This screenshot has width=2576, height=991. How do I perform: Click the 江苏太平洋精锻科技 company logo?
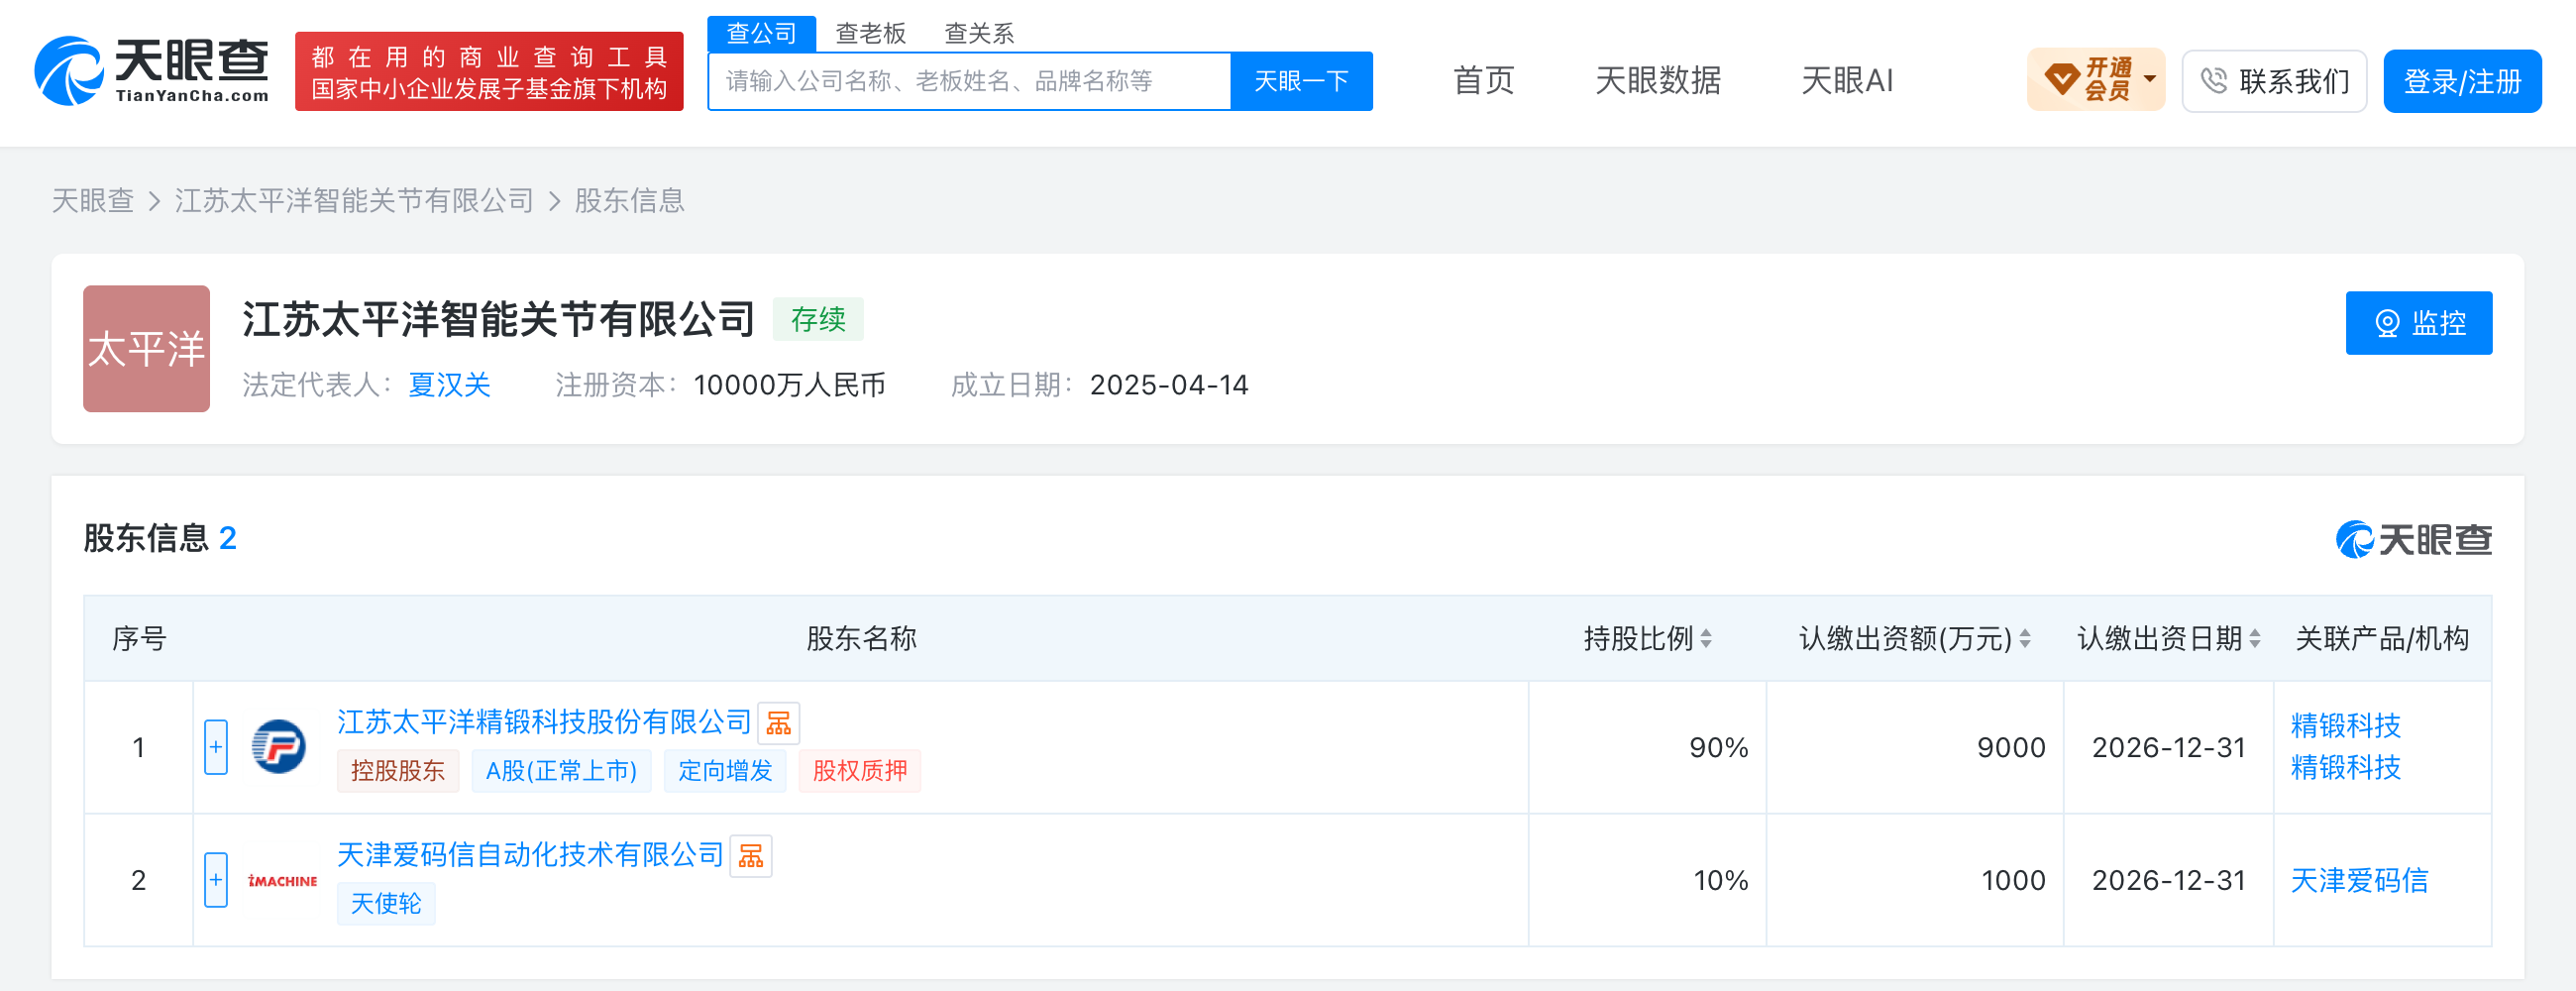pos(278,746)
